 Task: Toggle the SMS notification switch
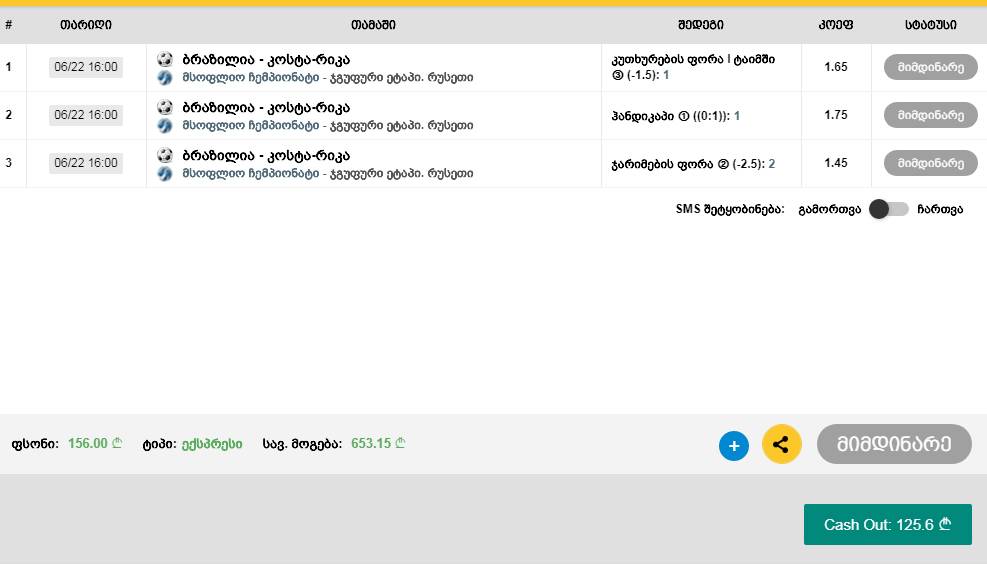(889, 209)
